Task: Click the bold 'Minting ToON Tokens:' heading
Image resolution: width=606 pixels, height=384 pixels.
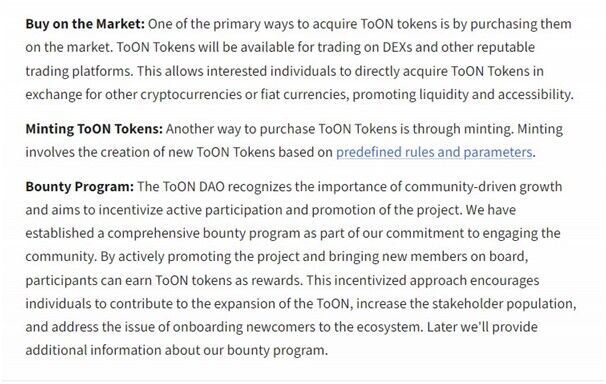Action: [94, 129]
